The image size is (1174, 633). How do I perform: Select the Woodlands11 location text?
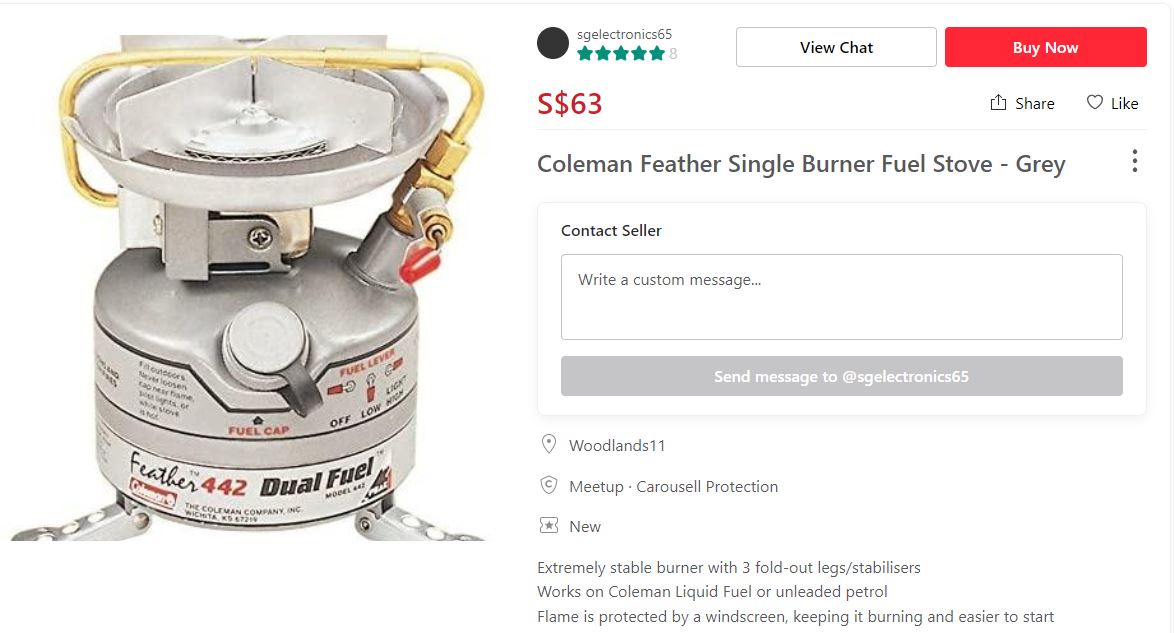tap(617, 445)
